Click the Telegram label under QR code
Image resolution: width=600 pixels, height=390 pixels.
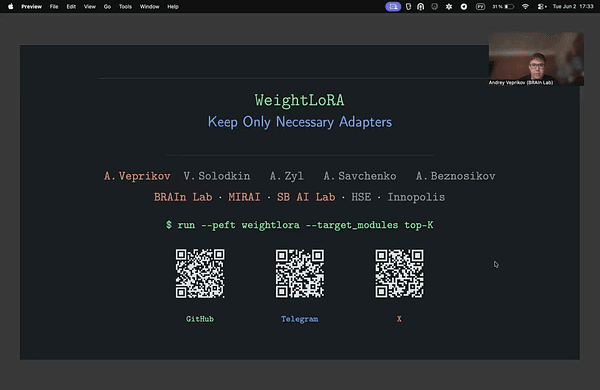click(299, 319)
